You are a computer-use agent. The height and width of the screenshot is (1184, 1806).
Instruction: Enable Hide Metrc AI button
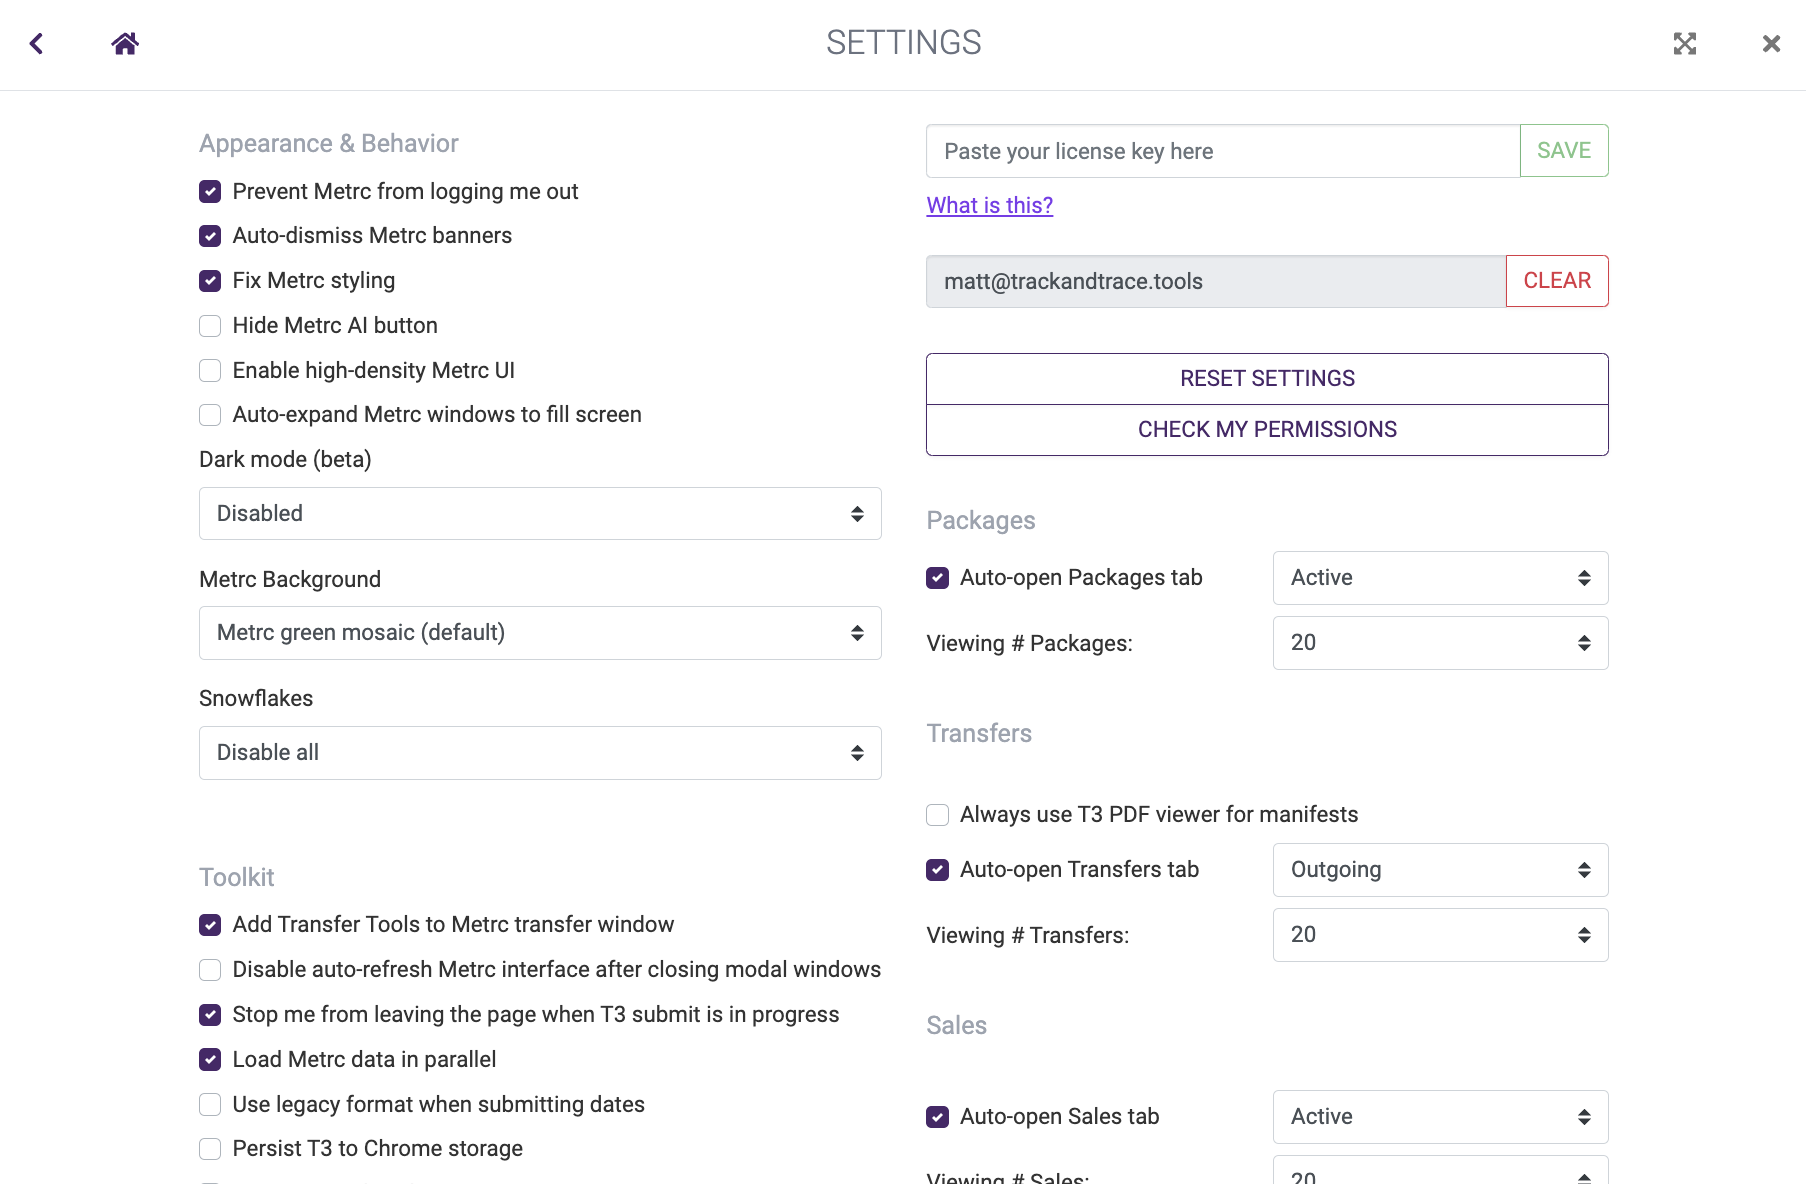coord(210,326)
